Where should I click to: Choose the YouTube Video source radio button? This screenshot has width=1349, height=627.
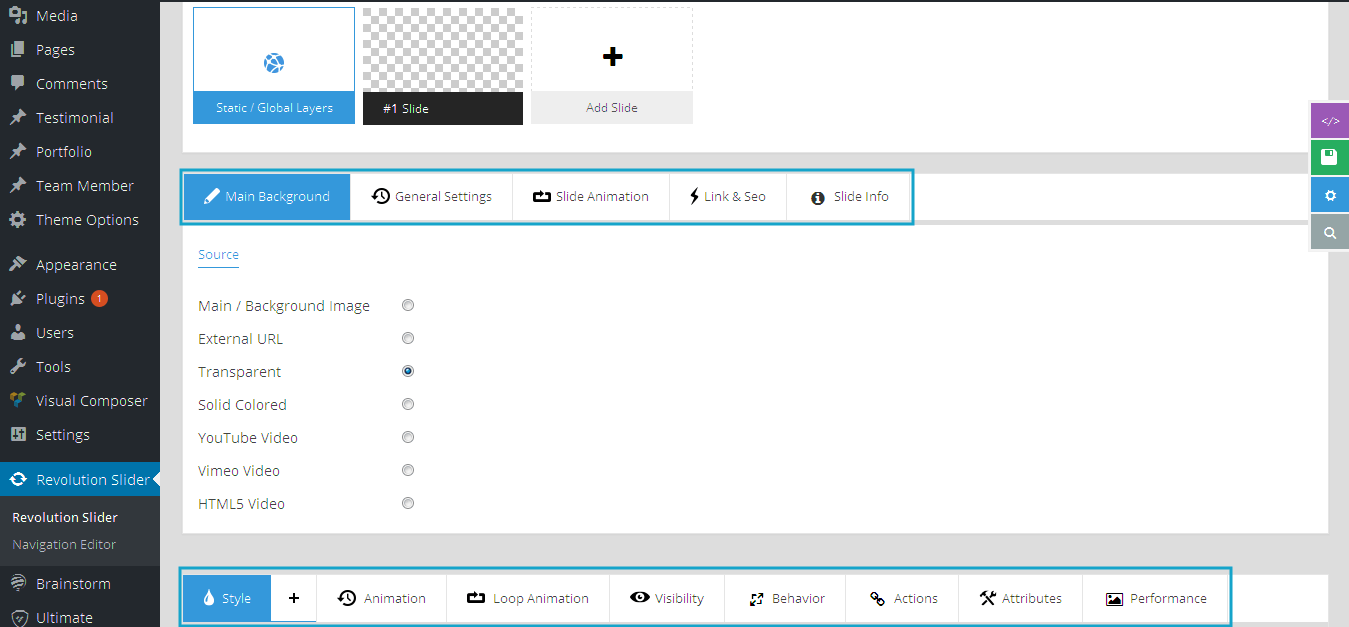408,438
